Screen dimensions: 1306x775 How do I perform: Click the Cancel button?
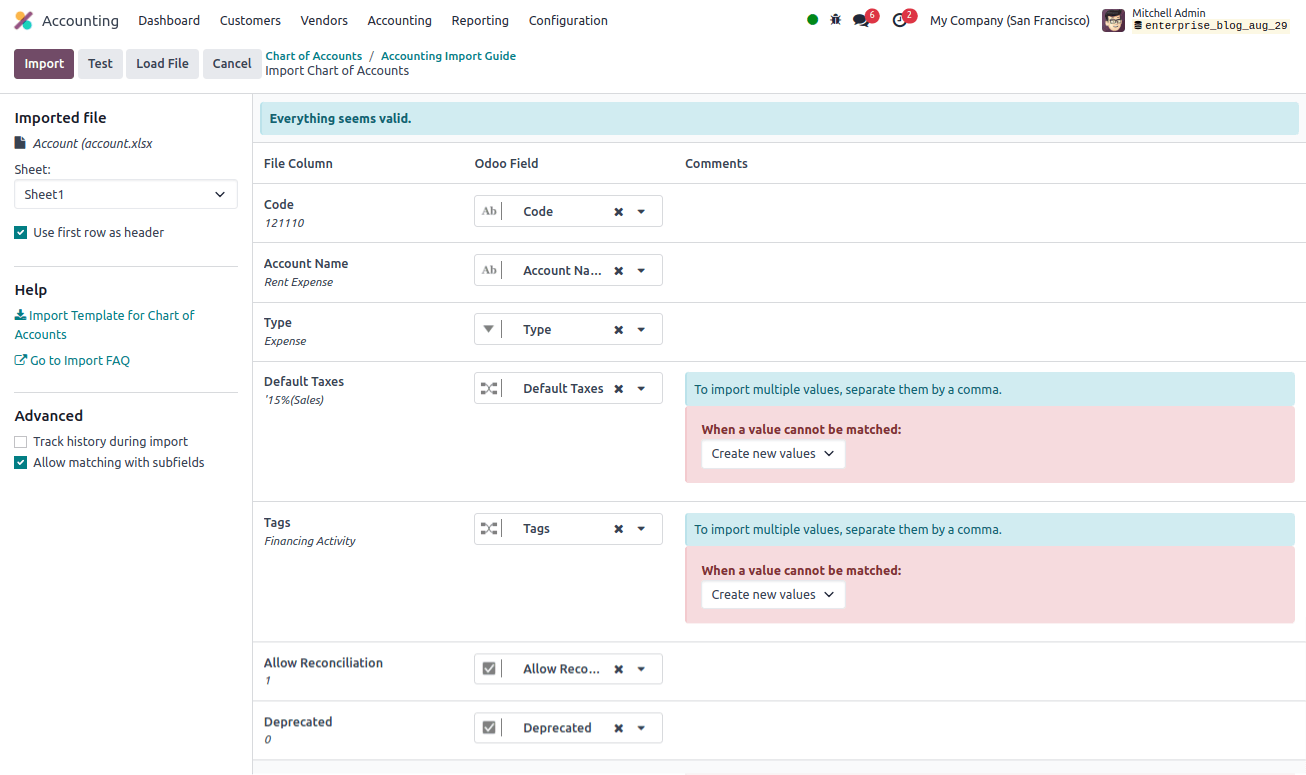[232, 63]
